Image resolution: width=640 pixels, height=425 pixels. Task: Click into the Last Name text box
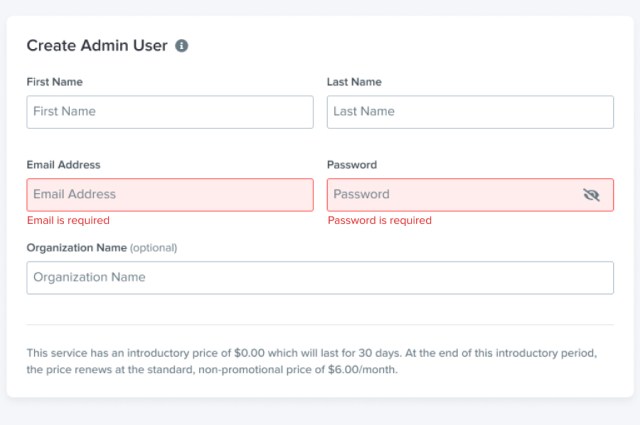point(470,112)
